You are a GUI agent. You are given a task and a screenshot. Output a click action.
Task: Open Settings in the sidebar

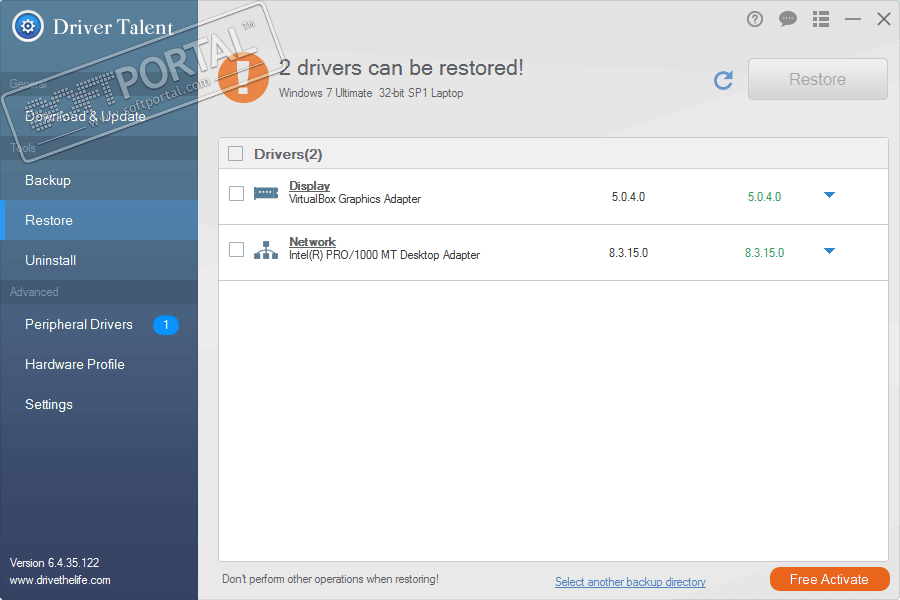click(99, 404)
